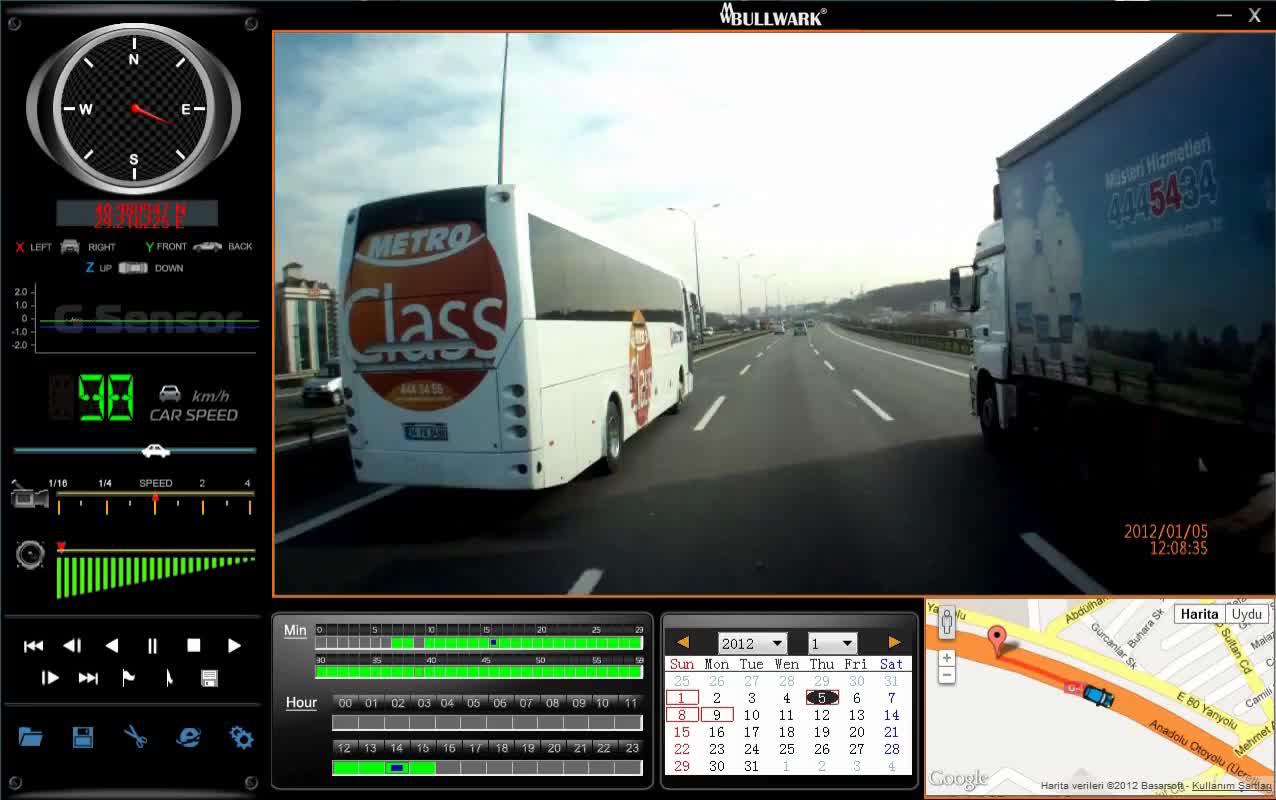Click the dashcam video frame
Viewport: 1276px width, 800px height.
tap(774, 314)
